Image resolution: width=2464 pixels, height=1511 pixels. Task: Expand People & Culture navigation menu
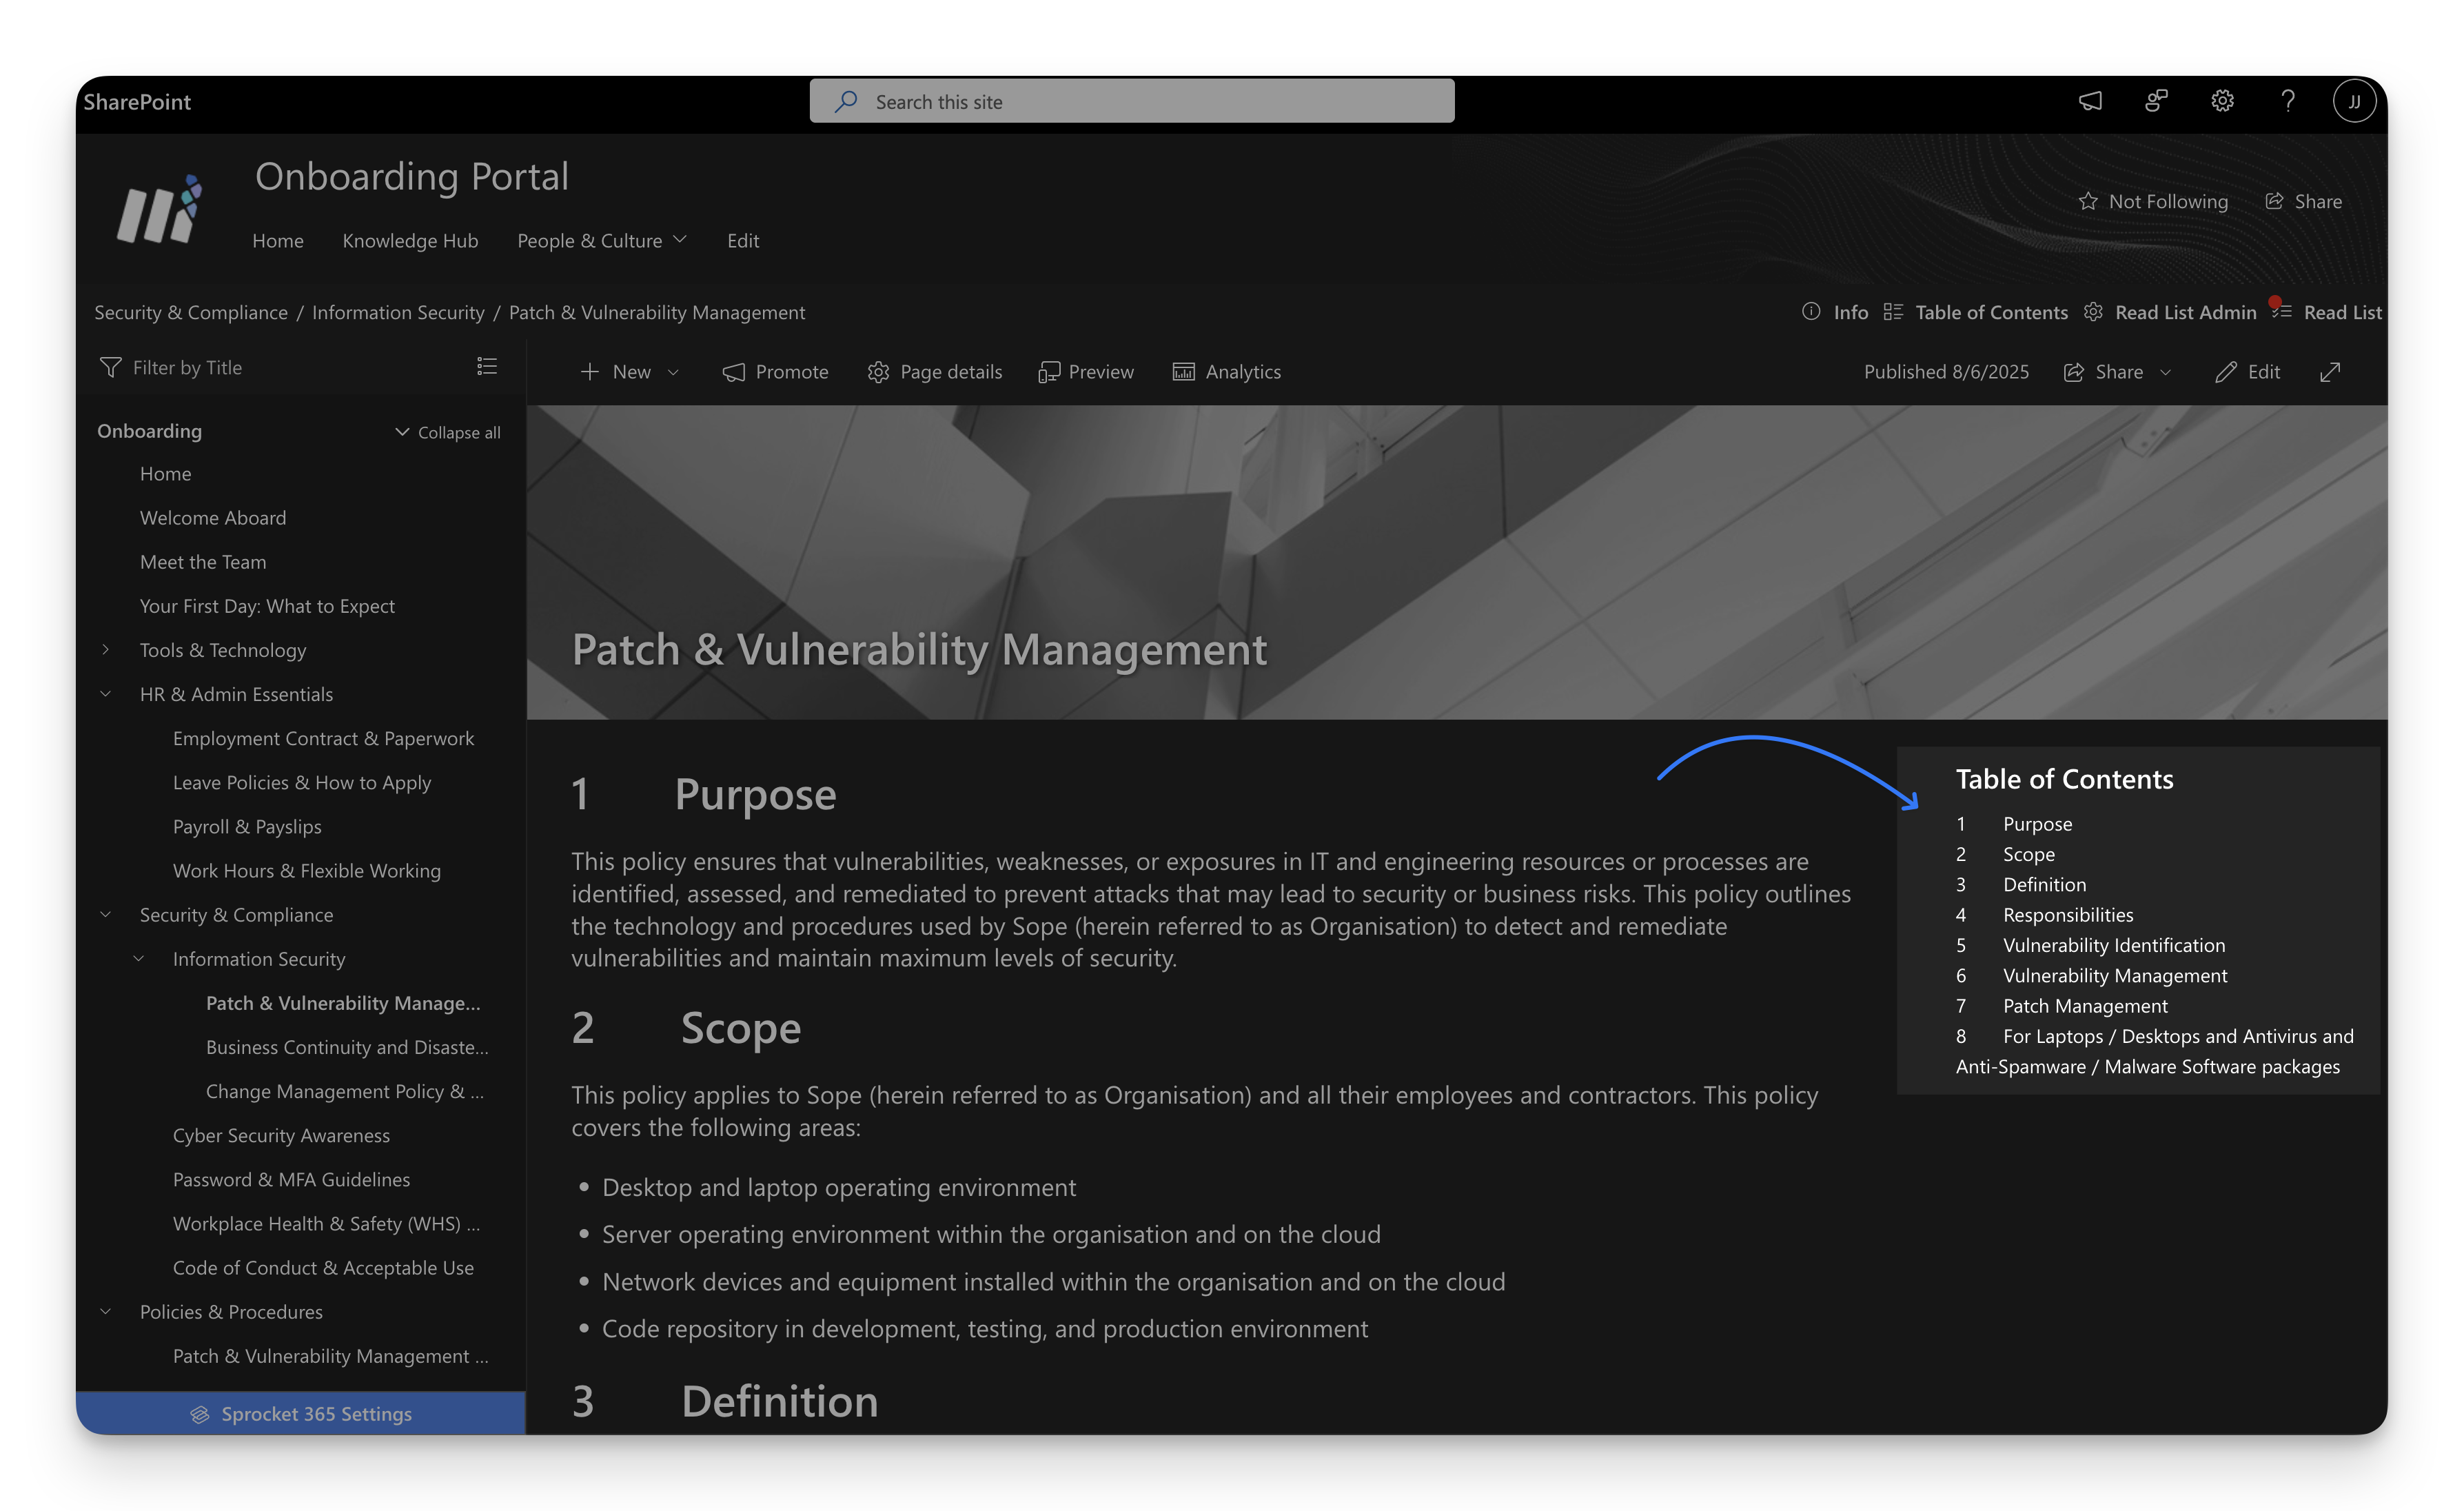point(602,241)
